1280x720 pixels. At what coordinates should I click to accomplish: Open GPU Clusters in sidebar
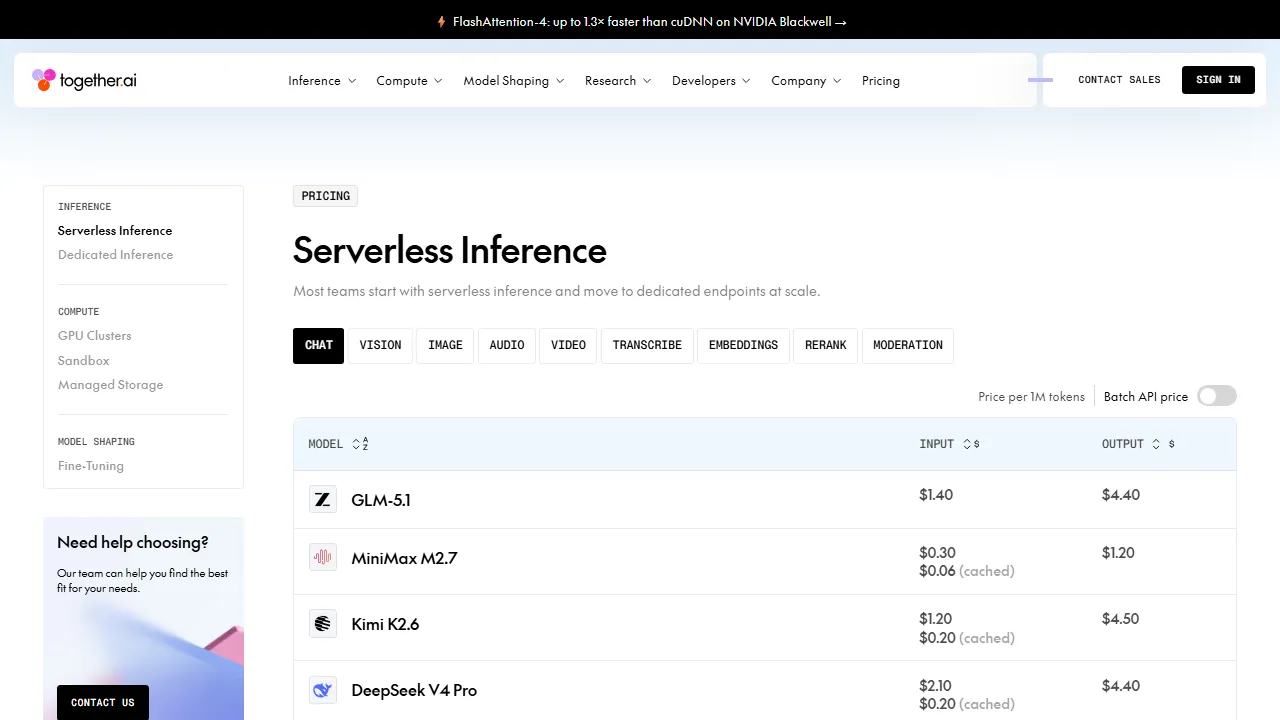pos(95,336)
